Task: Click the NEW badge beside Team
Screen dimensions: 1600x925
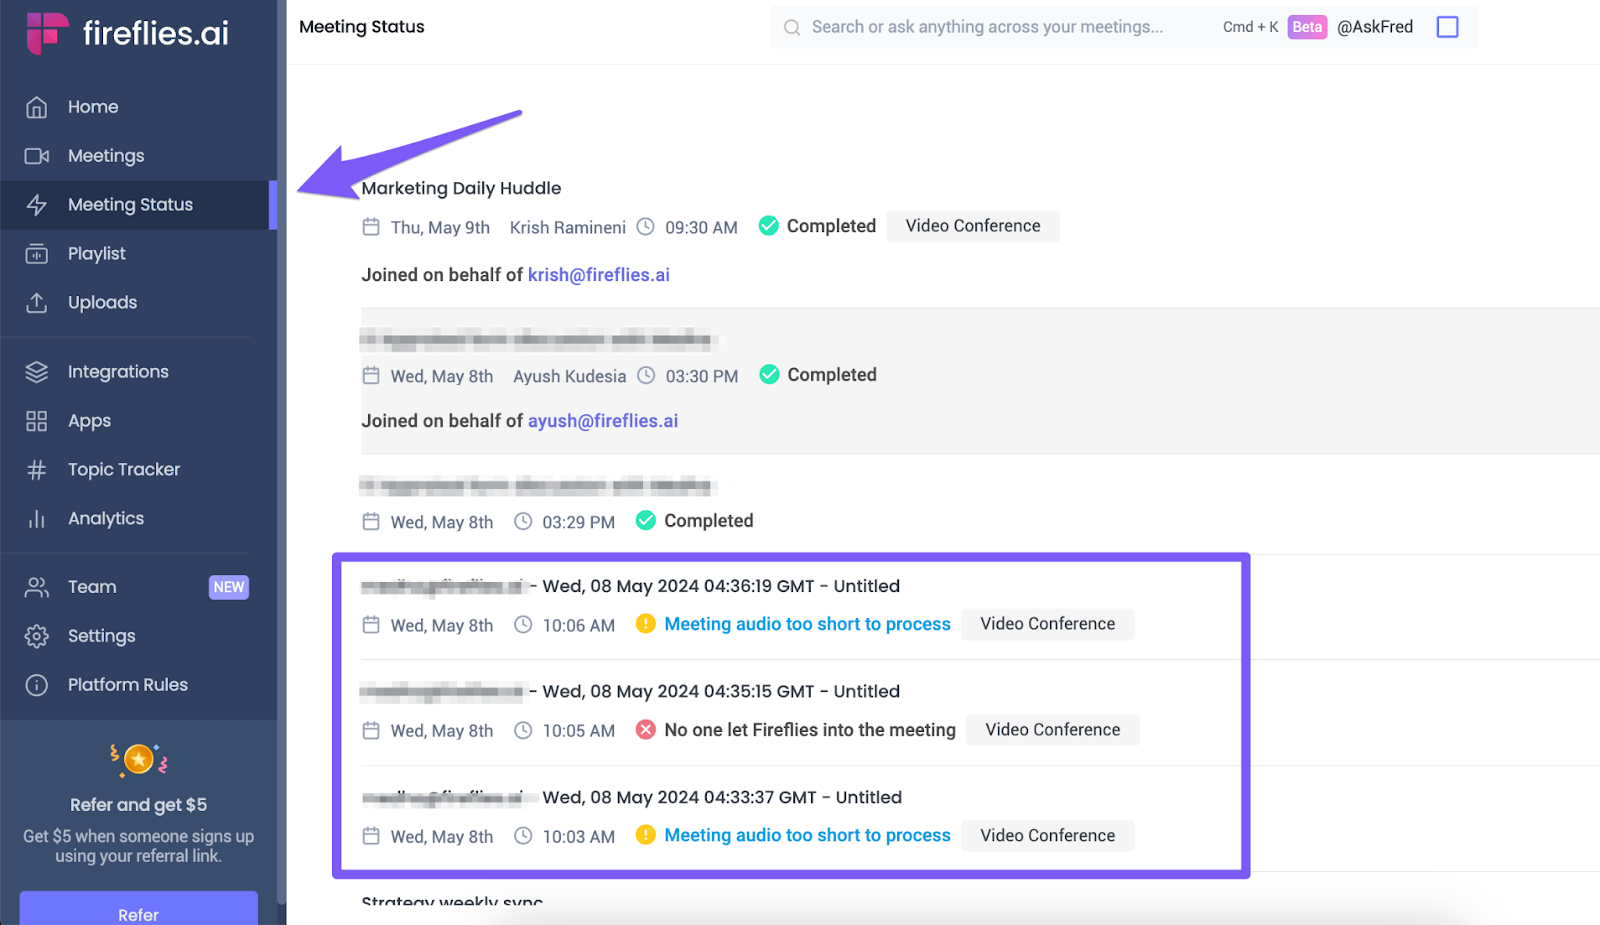Action: 229,587
